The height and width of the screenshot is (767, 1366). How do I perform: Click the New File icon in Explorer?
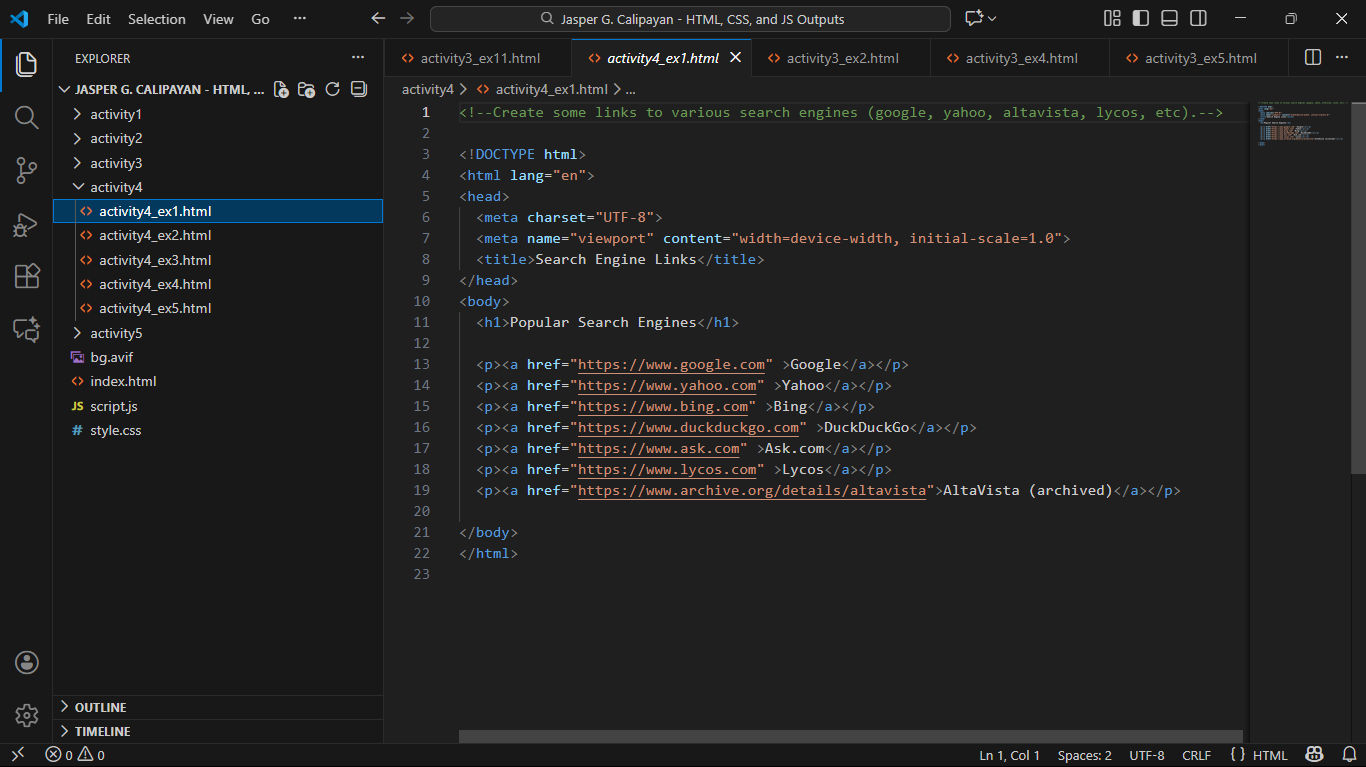pos(281,89)
